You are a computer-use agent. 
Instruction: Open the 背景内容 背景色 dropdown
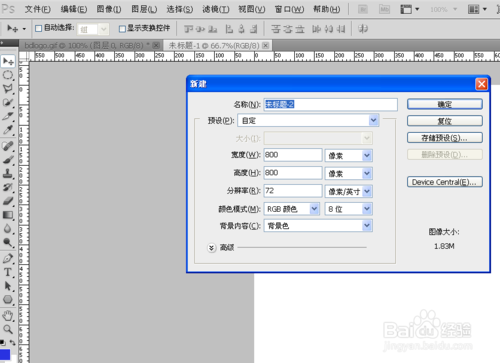coord(367,226)
